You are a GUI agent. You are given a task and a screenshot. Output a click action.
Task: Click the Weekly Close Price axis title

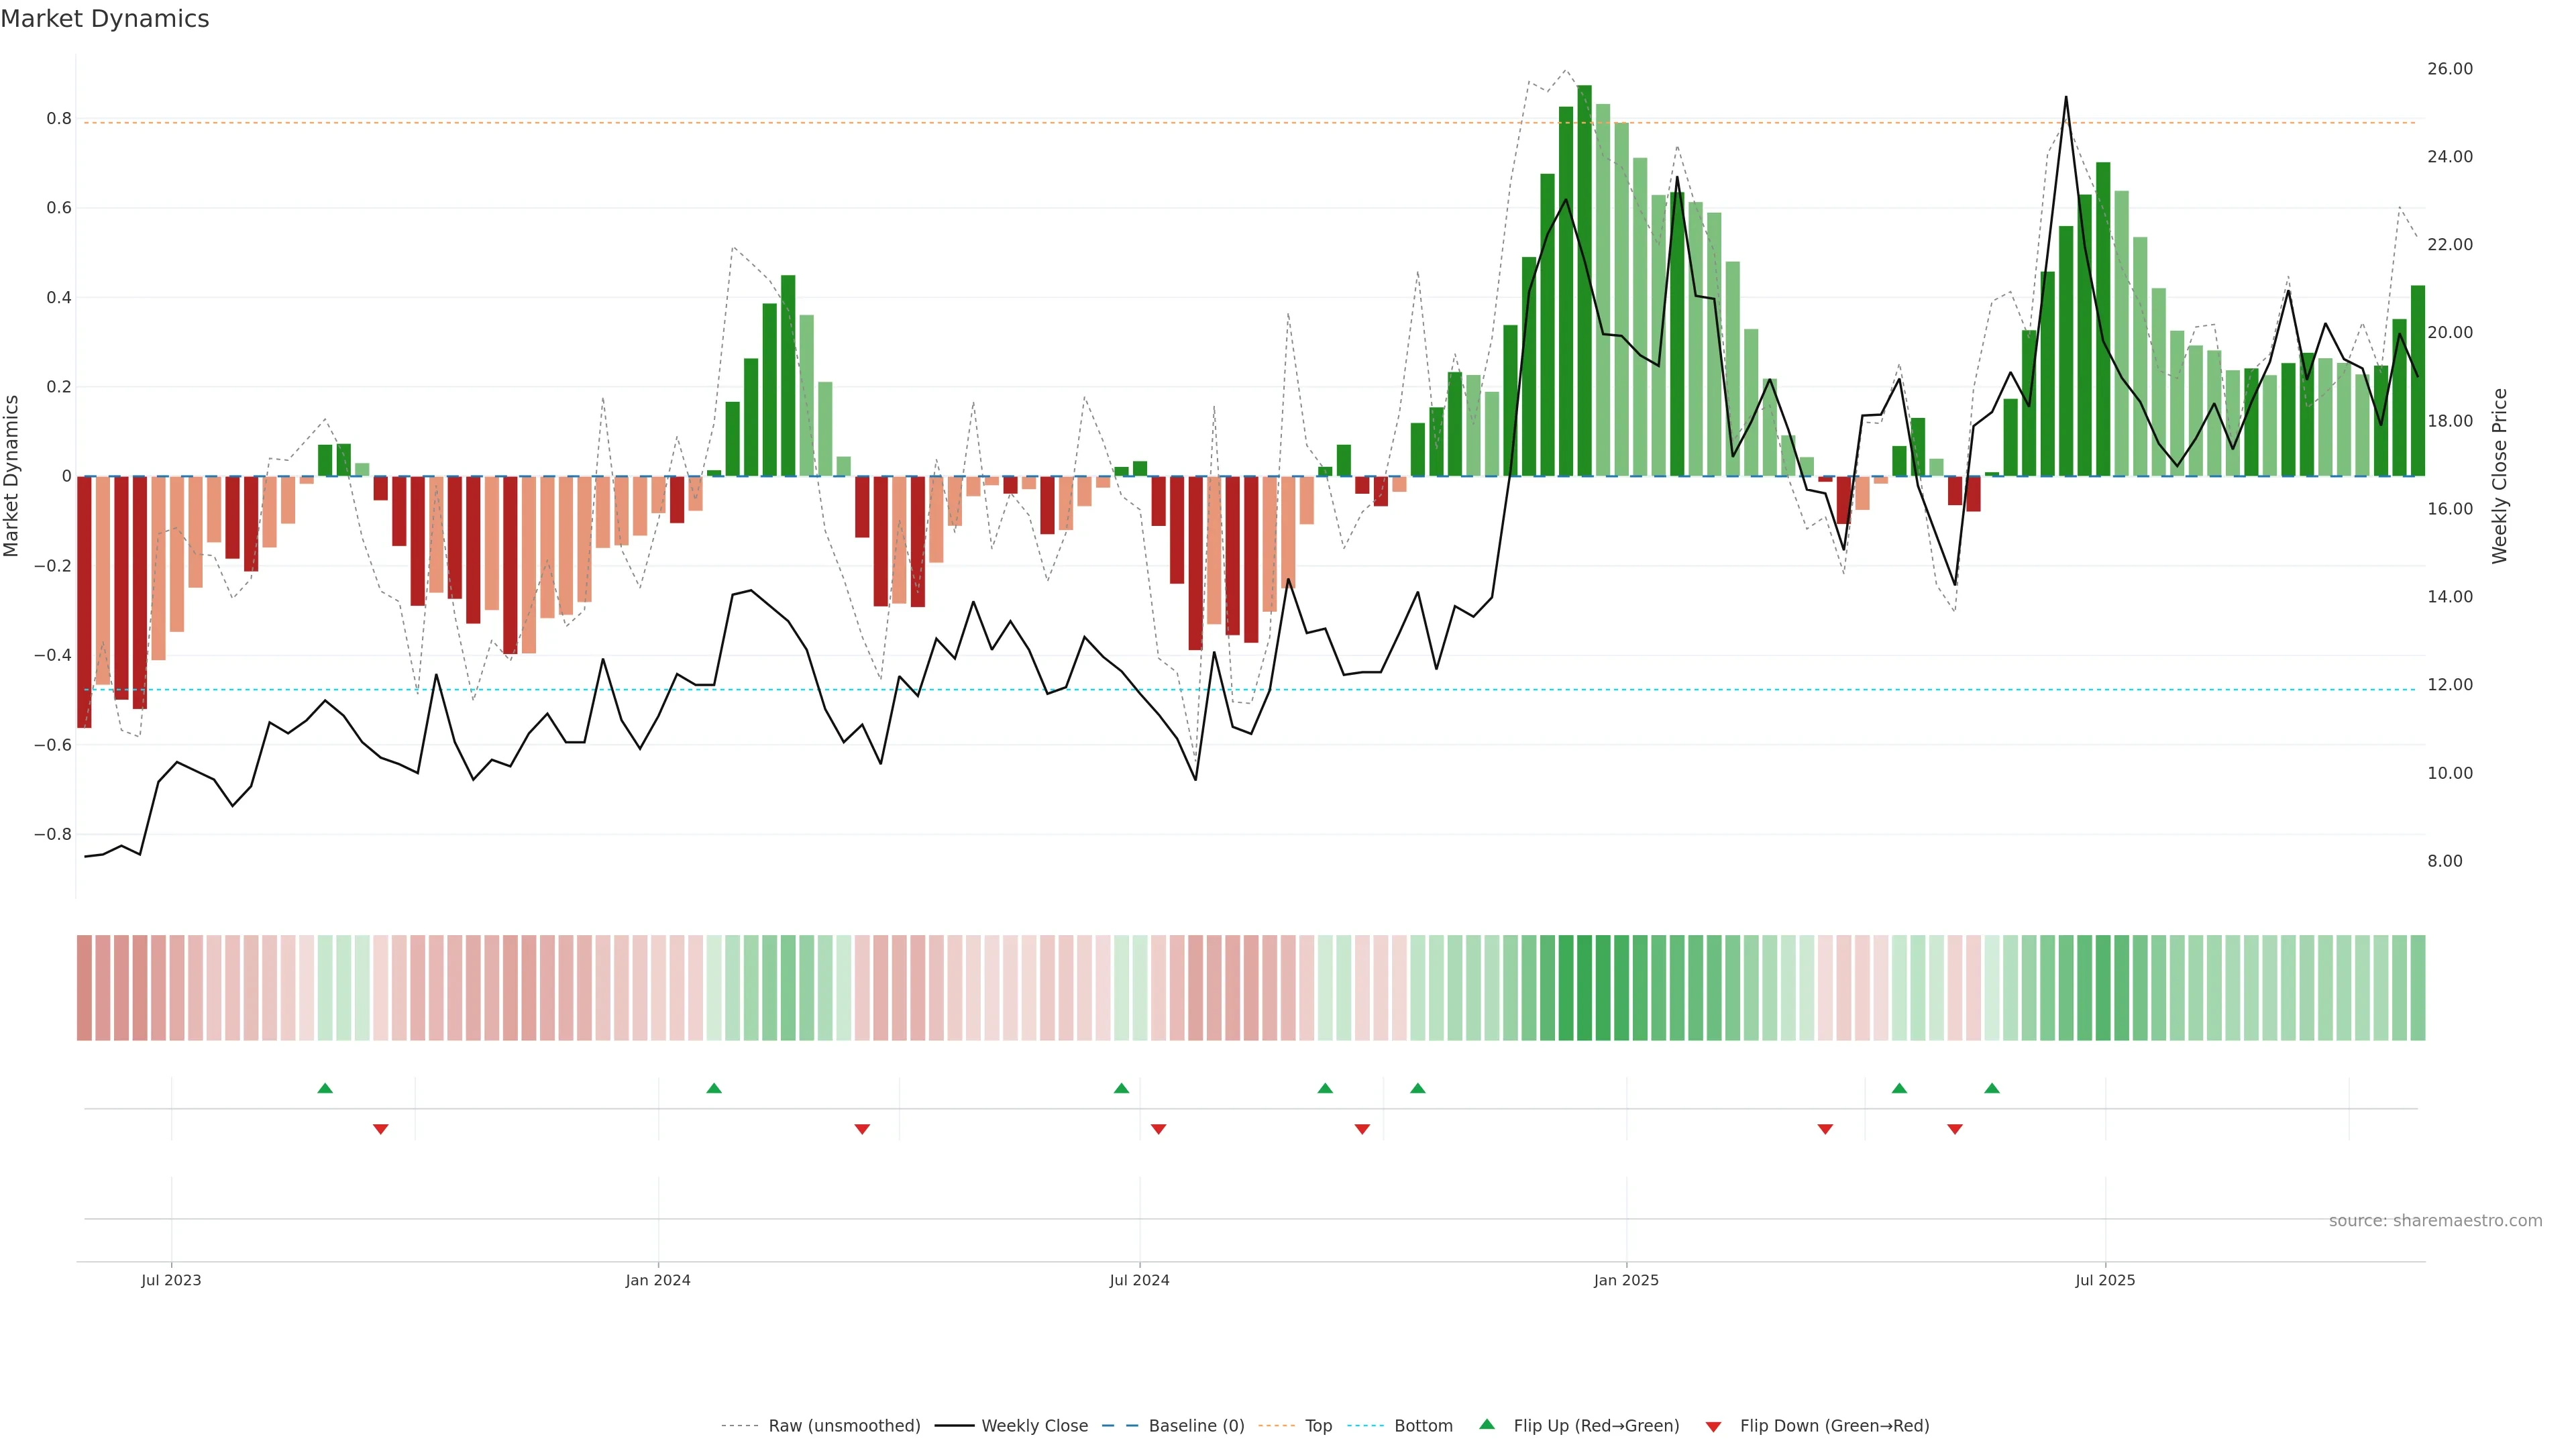[x=2499, y=476]
